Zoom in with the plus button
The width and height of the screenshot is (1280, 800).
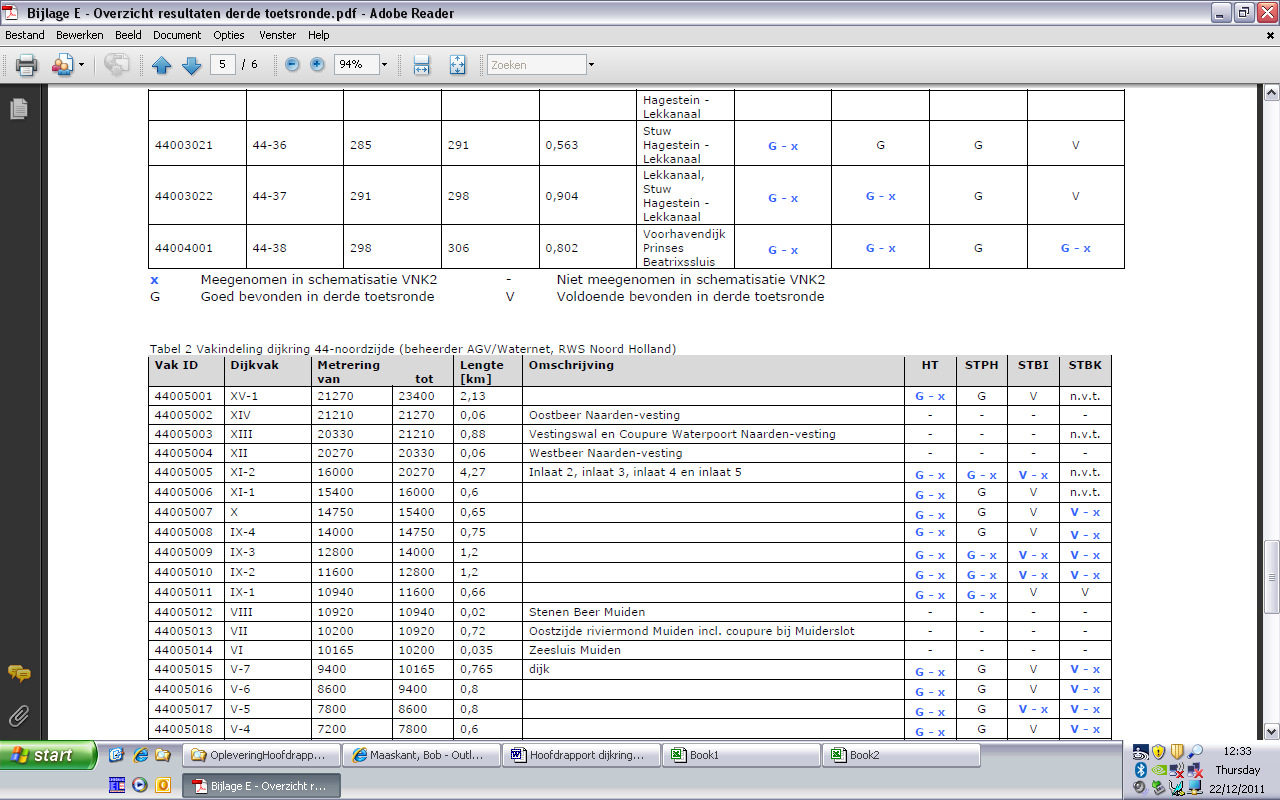click(x=318, y=65)
